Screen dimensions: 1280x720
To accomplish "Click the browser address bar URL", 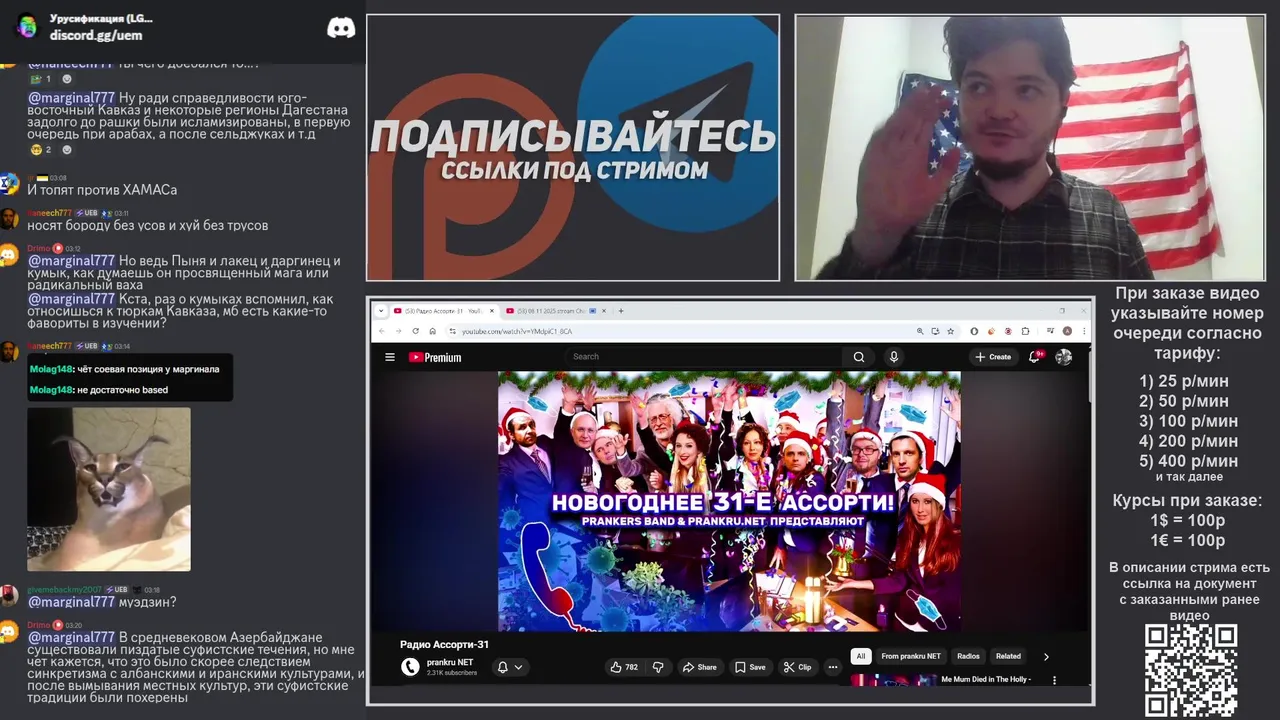I will 518,331.
